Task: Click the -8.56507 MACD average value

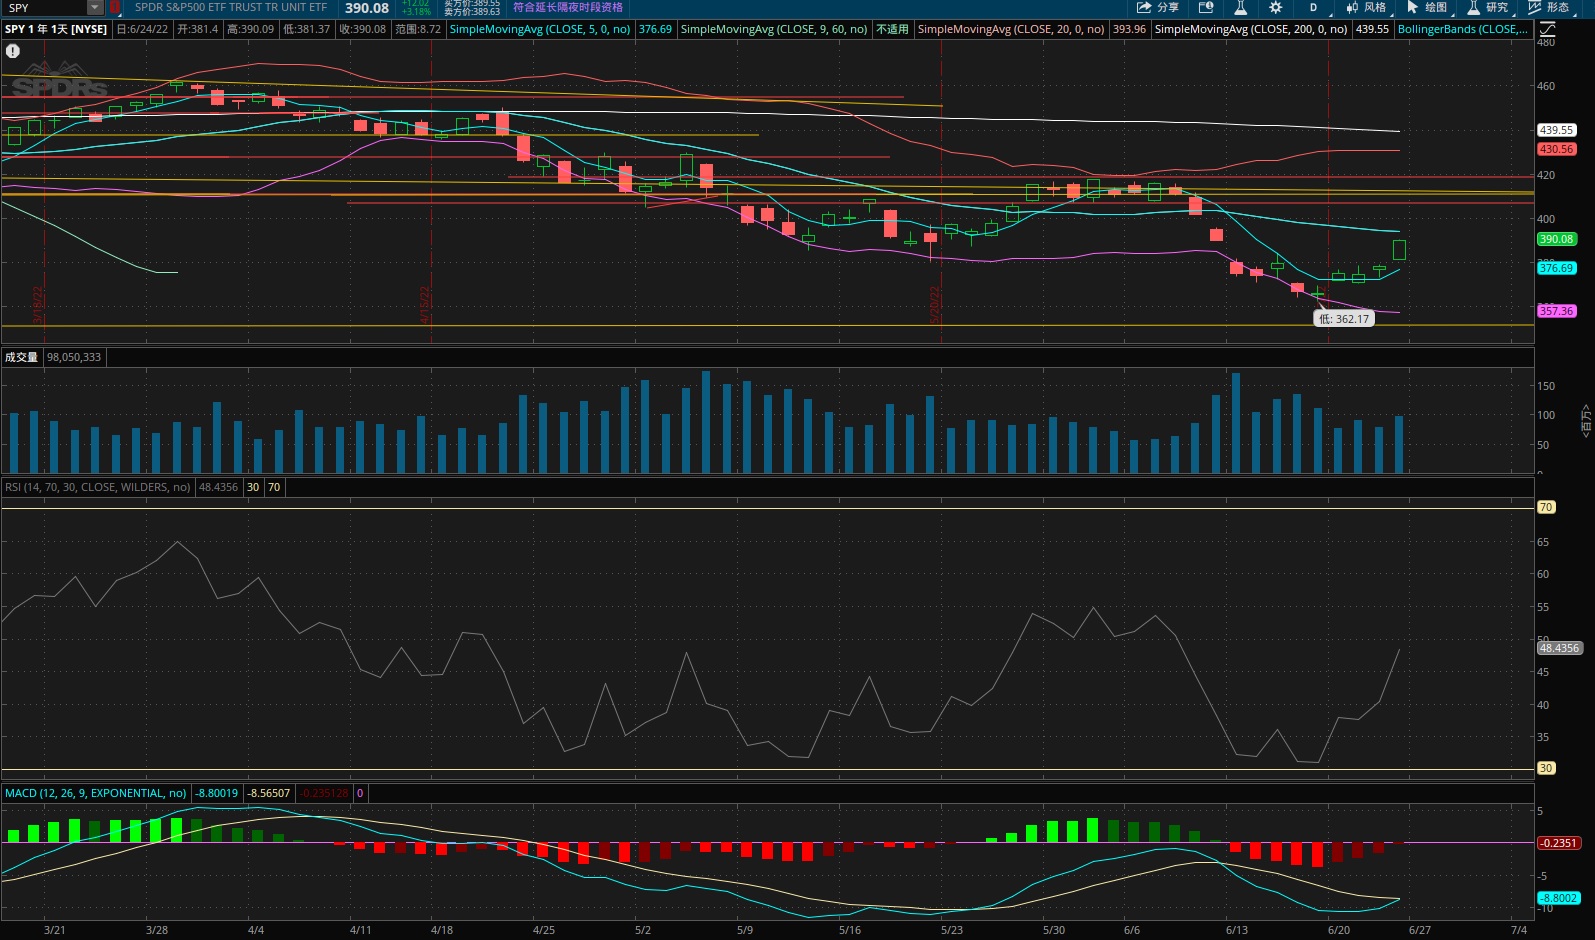Action: (x=269, y=793)
